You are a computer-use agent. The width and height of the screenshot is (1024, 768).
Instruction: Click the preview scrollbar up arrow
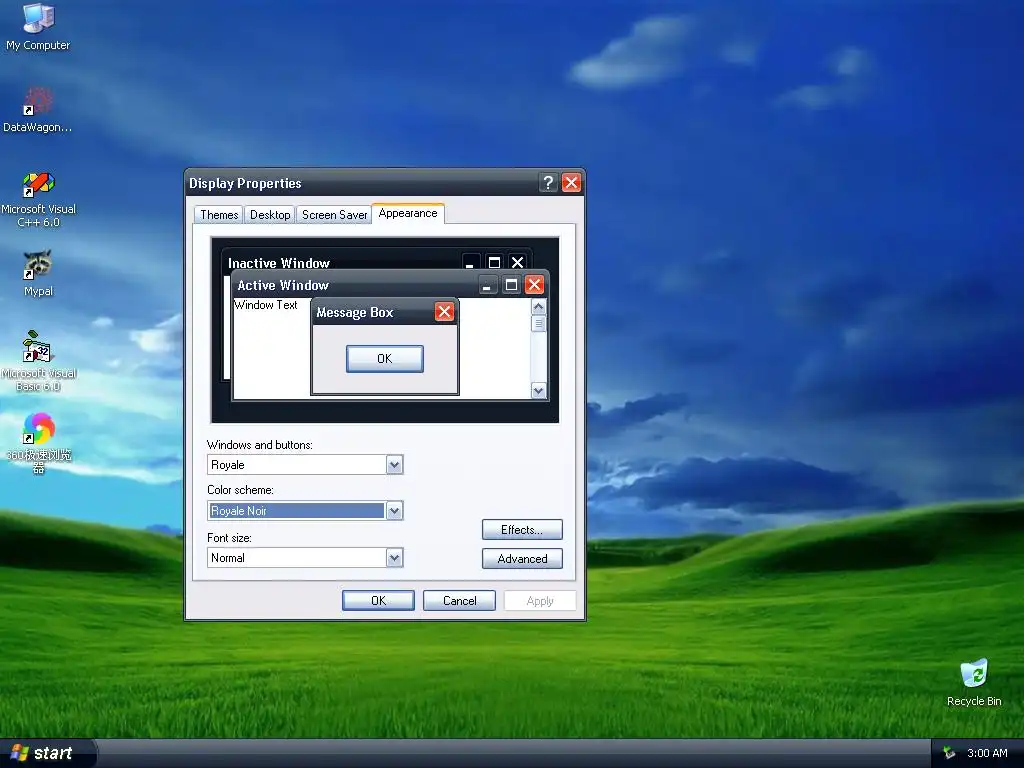(x=538, y=306)
